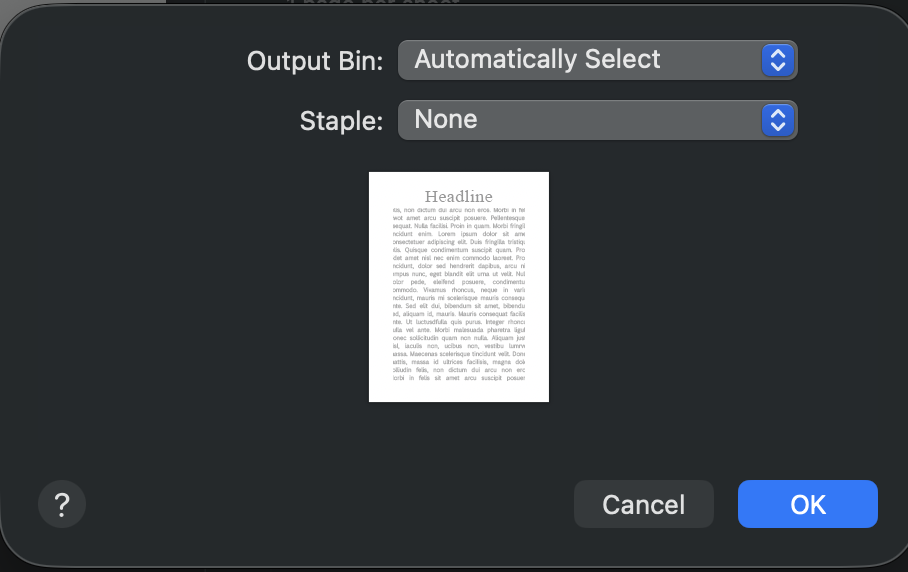Click the Output Bin label
Screen dimensions: 908x572
coord(315,61)
